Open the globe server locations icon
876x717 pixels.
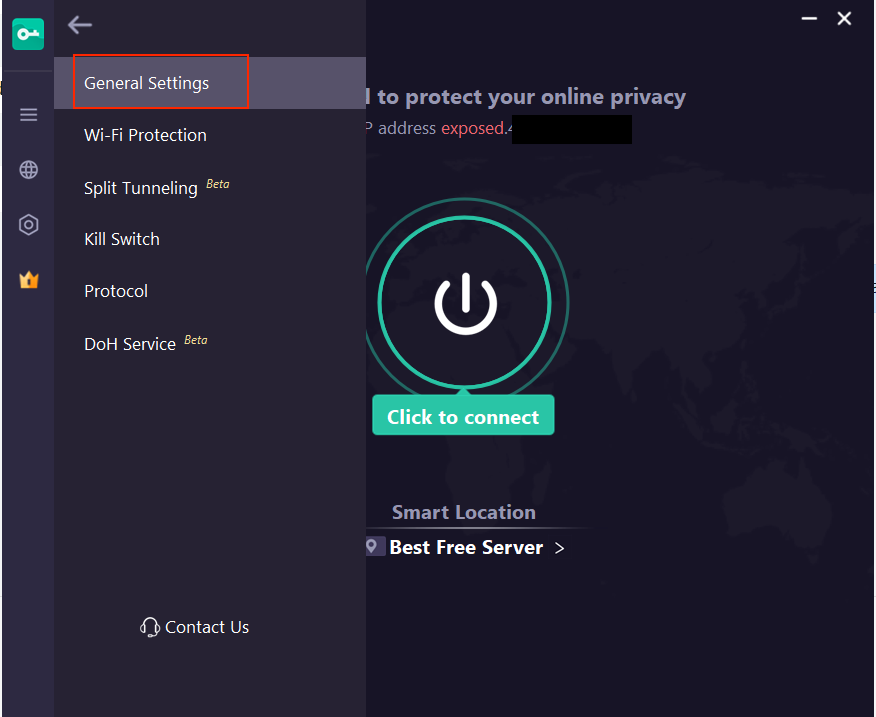[x=28, y=169]
